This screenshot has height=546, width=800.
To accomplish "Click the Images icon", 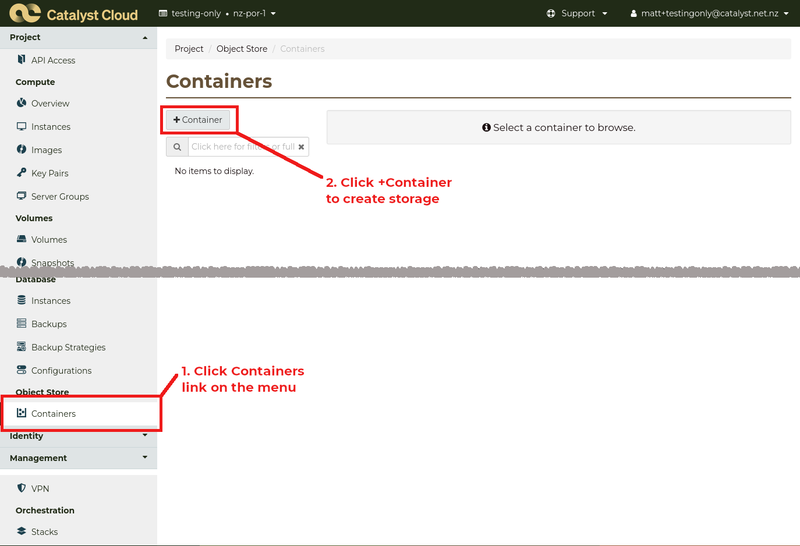I will (21, 150).
